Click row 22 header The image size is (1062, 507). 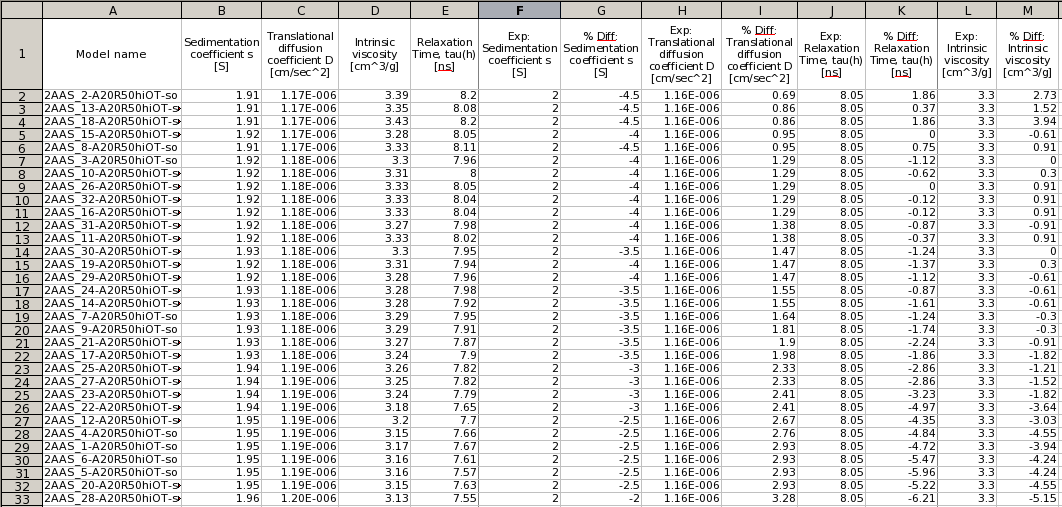tap(22, 356)
